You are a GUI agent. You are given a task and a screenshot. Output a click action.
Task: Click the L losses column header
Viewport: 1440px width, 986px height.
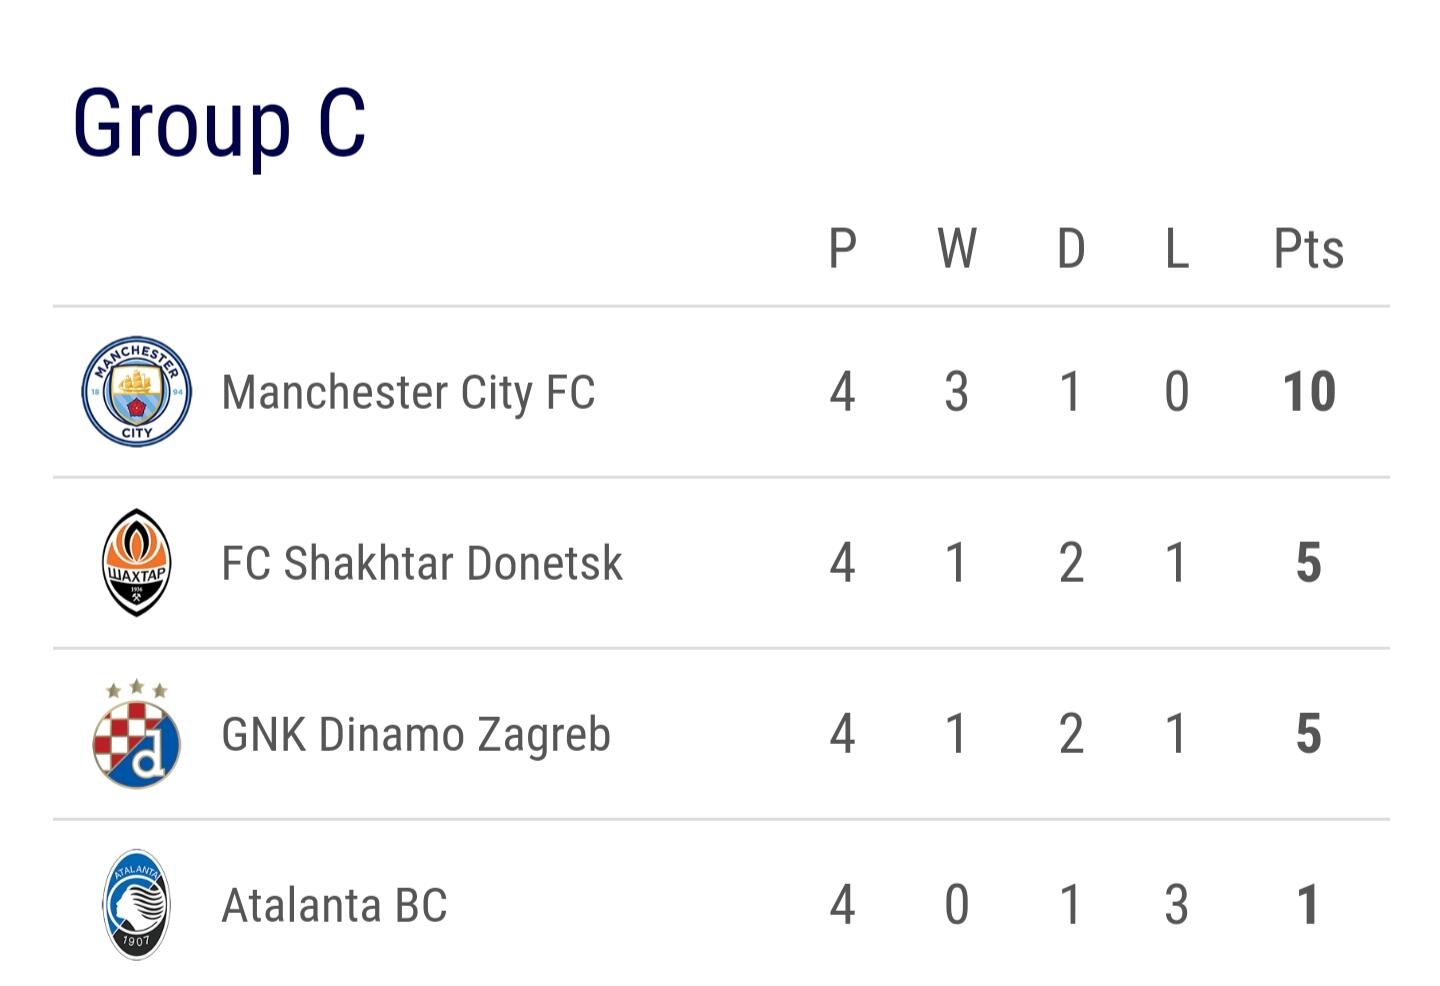point(1177,248)
